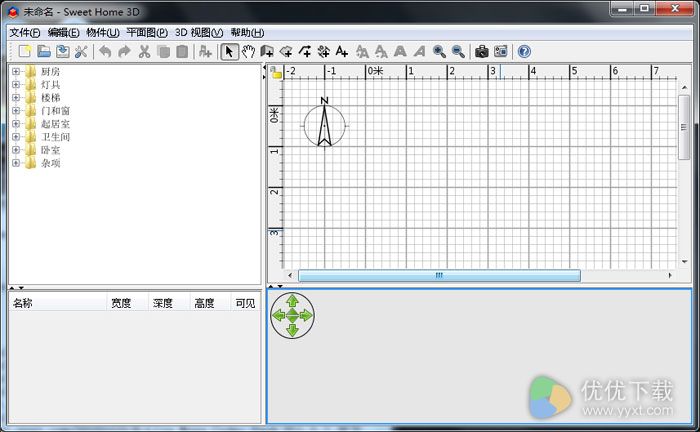Move 3D view backward with down arrow
Screen dimensions: 700x432
[292, 330]
